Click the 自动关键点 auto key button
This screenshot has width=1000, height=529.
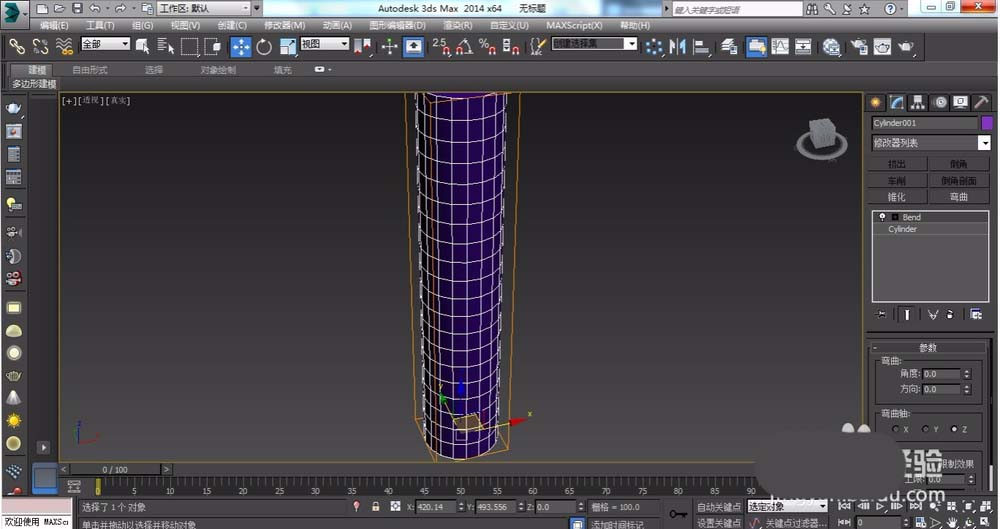click(719, 507)
